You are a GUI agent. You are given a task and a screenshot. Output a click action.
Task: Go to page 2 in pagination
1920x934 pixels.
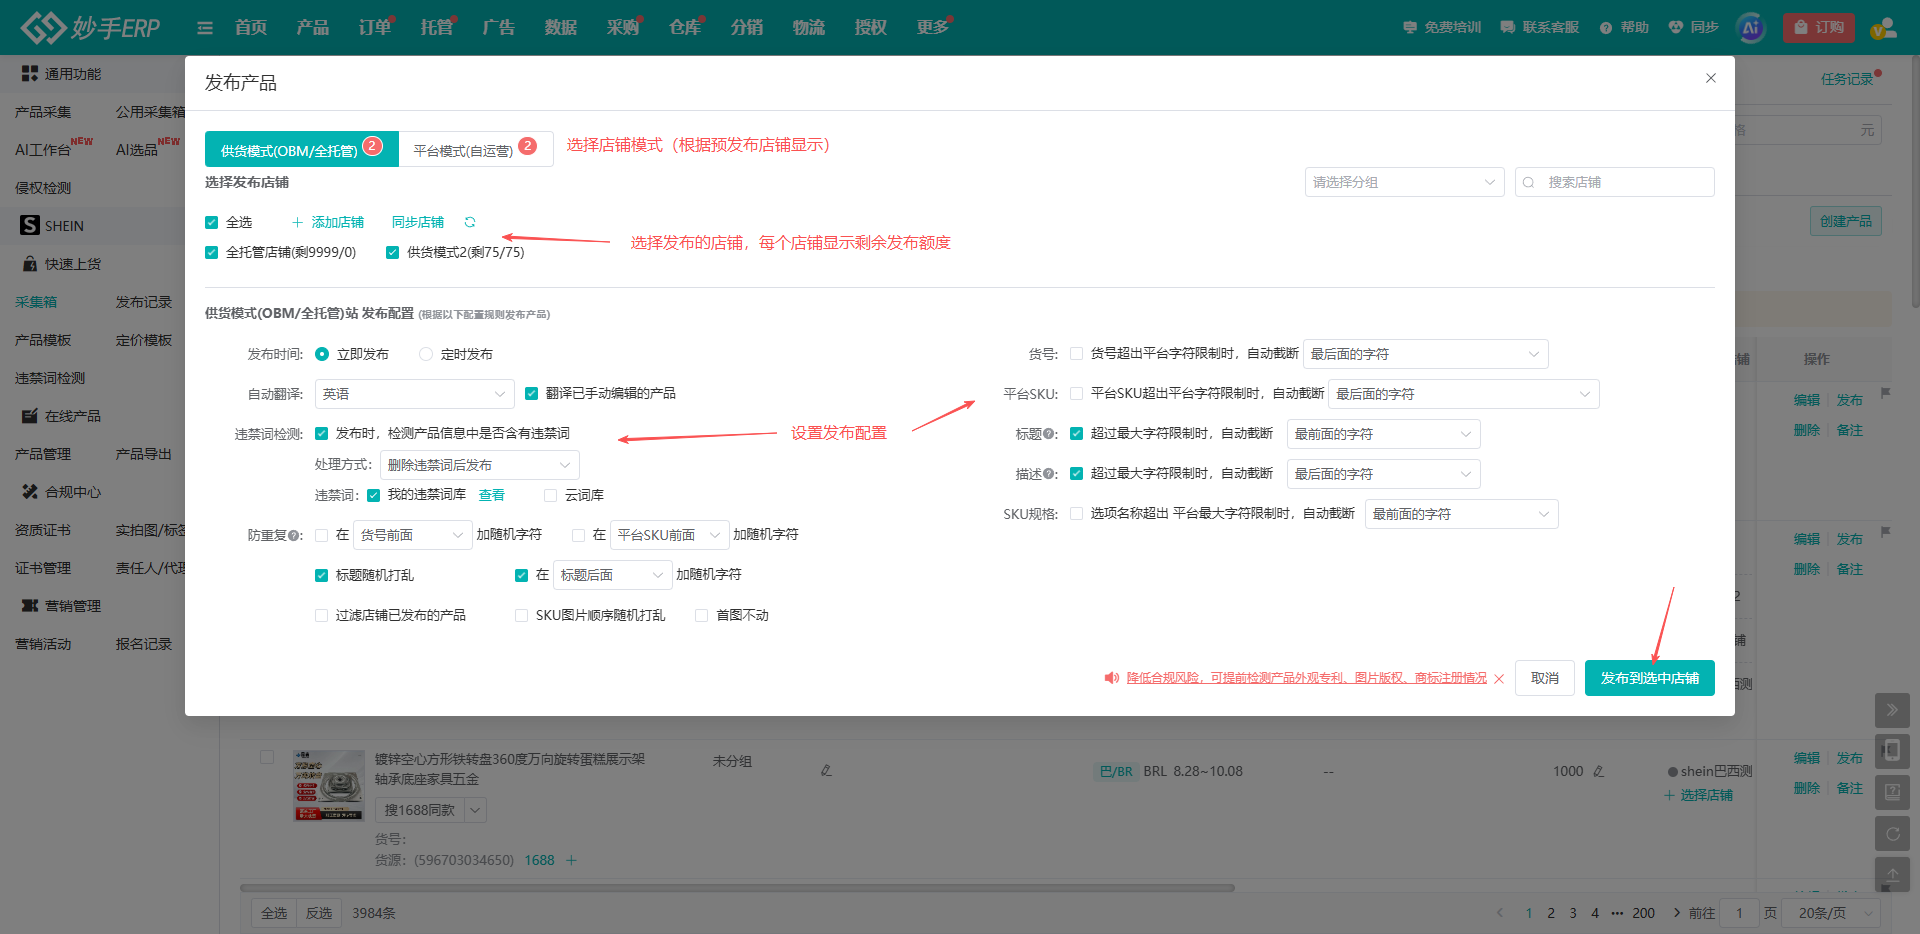point(1551,913)
